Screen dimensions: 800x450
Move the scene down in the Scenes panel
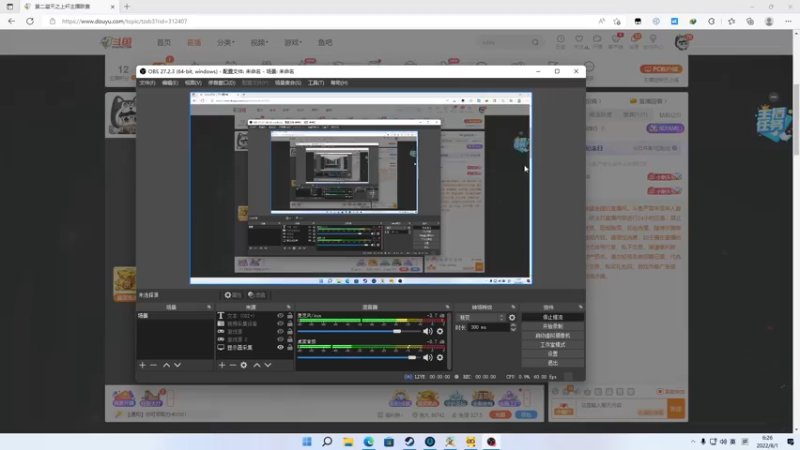click(x=178, y=365)
